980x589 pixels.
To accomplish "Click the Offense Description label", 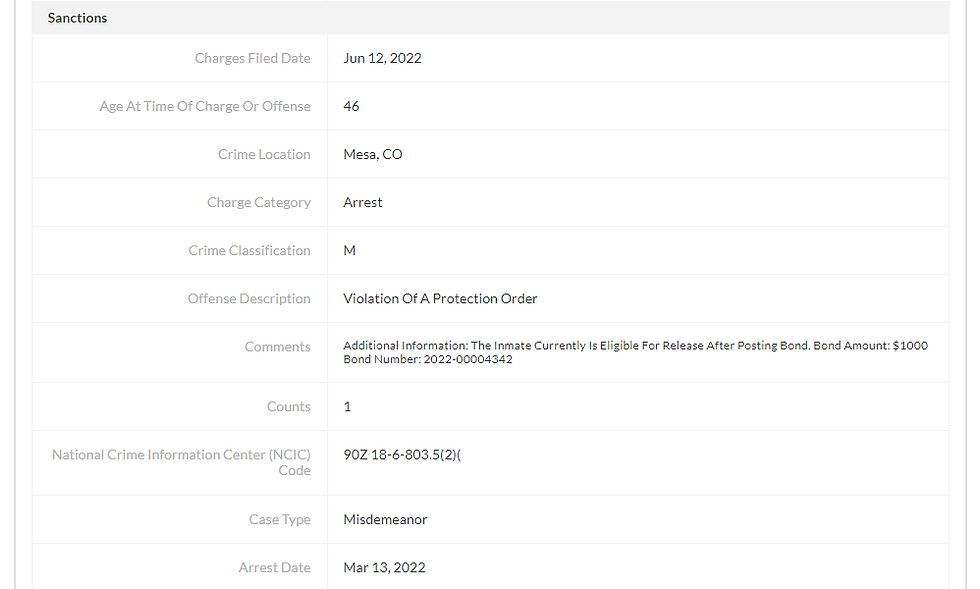I will point(249,298).
